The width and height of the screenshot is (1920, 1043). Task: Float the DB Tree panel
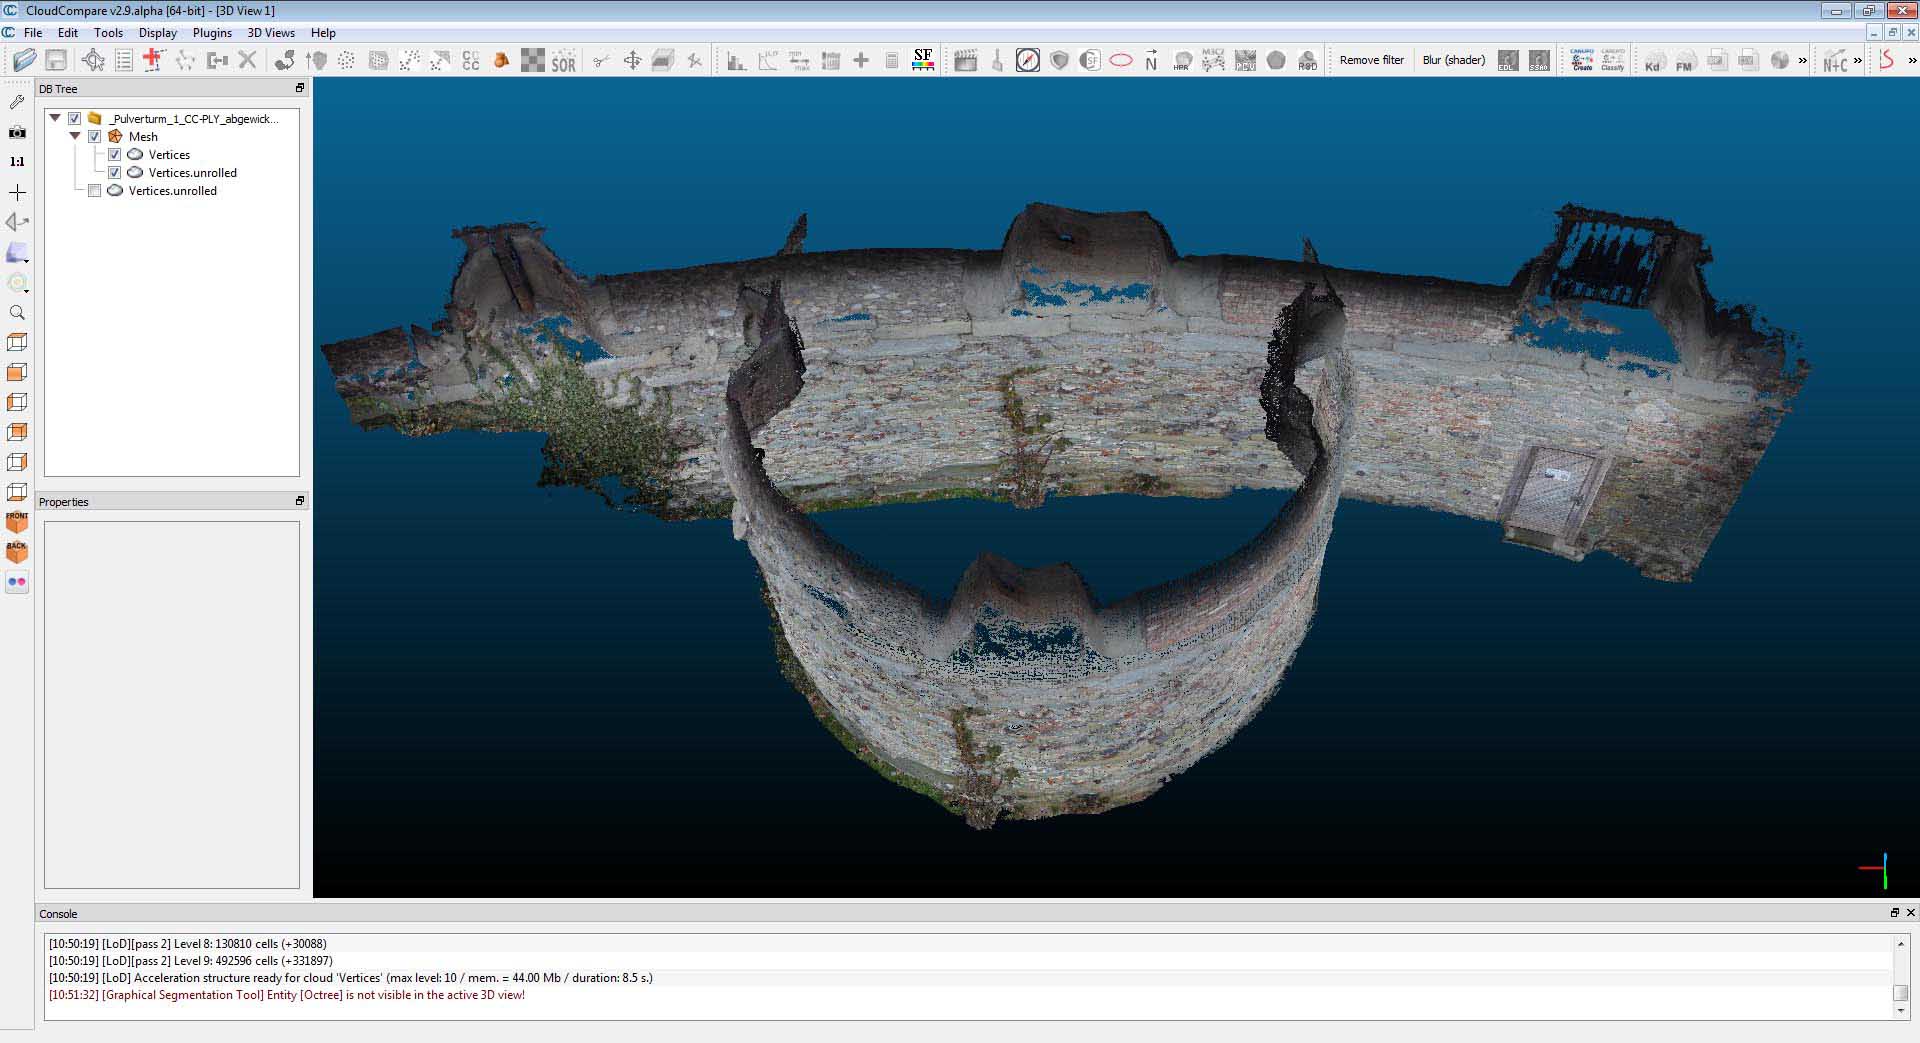click(x=299, y=88)
